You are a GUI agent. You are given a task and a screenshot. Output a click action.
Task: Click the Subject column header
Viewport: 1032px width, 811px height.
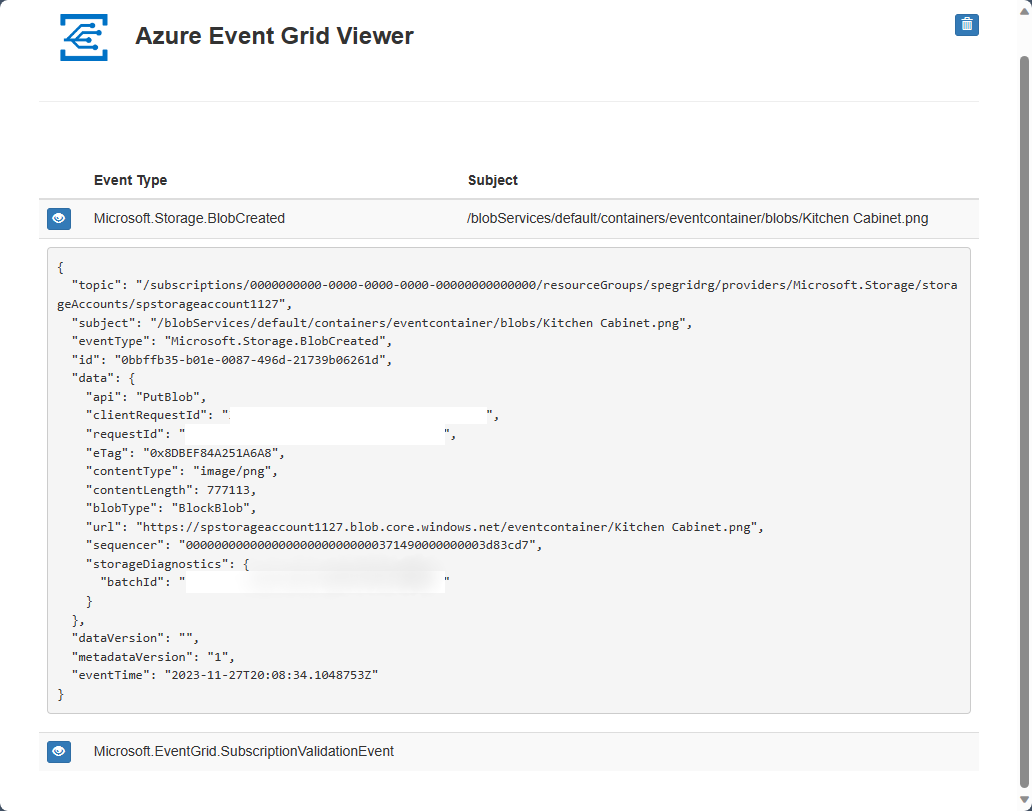coord(491,180)
